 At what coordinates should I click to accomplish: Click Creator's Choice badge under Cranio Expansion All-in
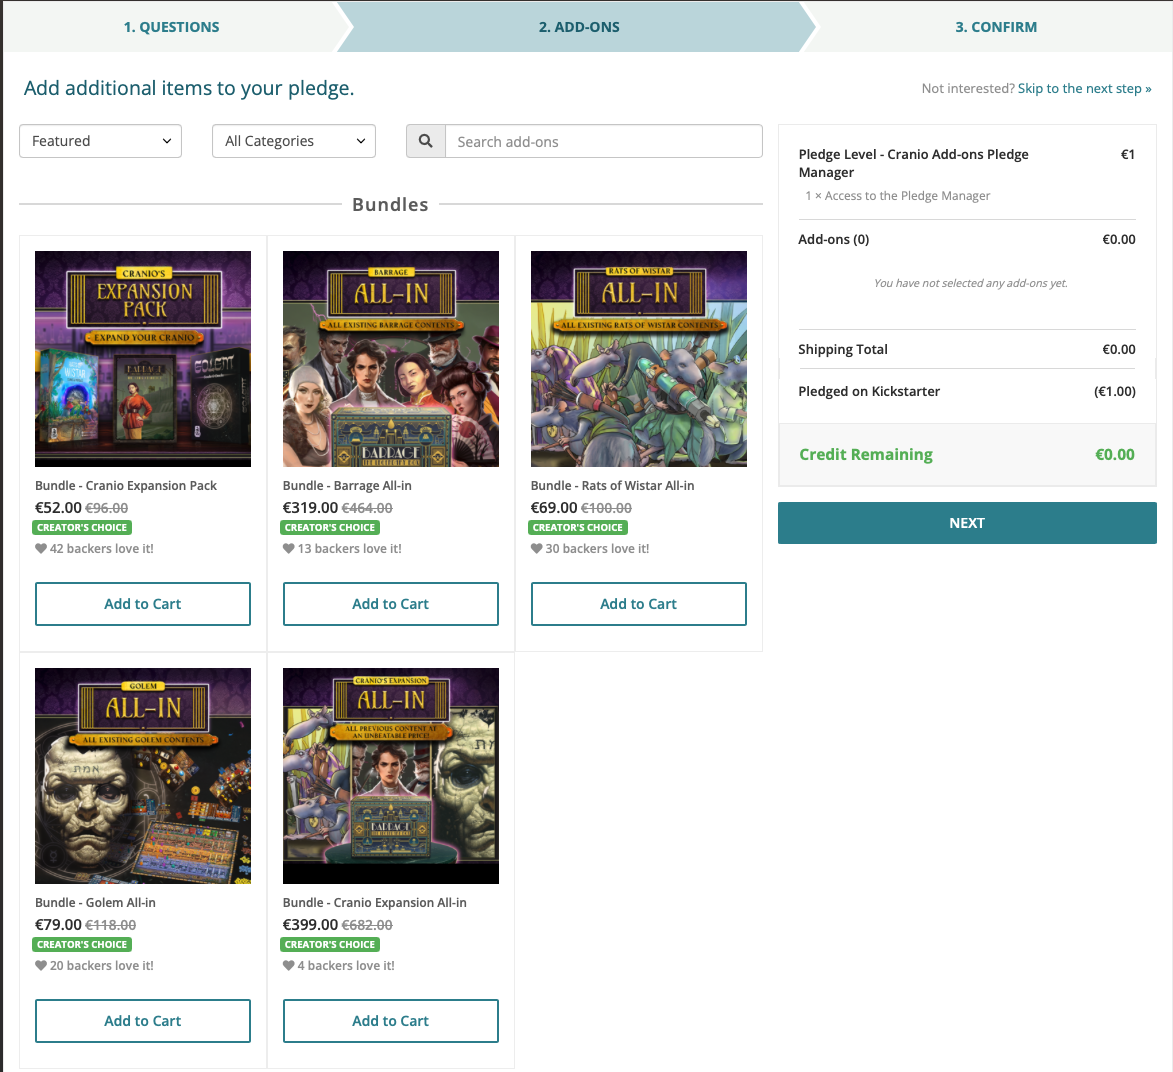point(330,945)
